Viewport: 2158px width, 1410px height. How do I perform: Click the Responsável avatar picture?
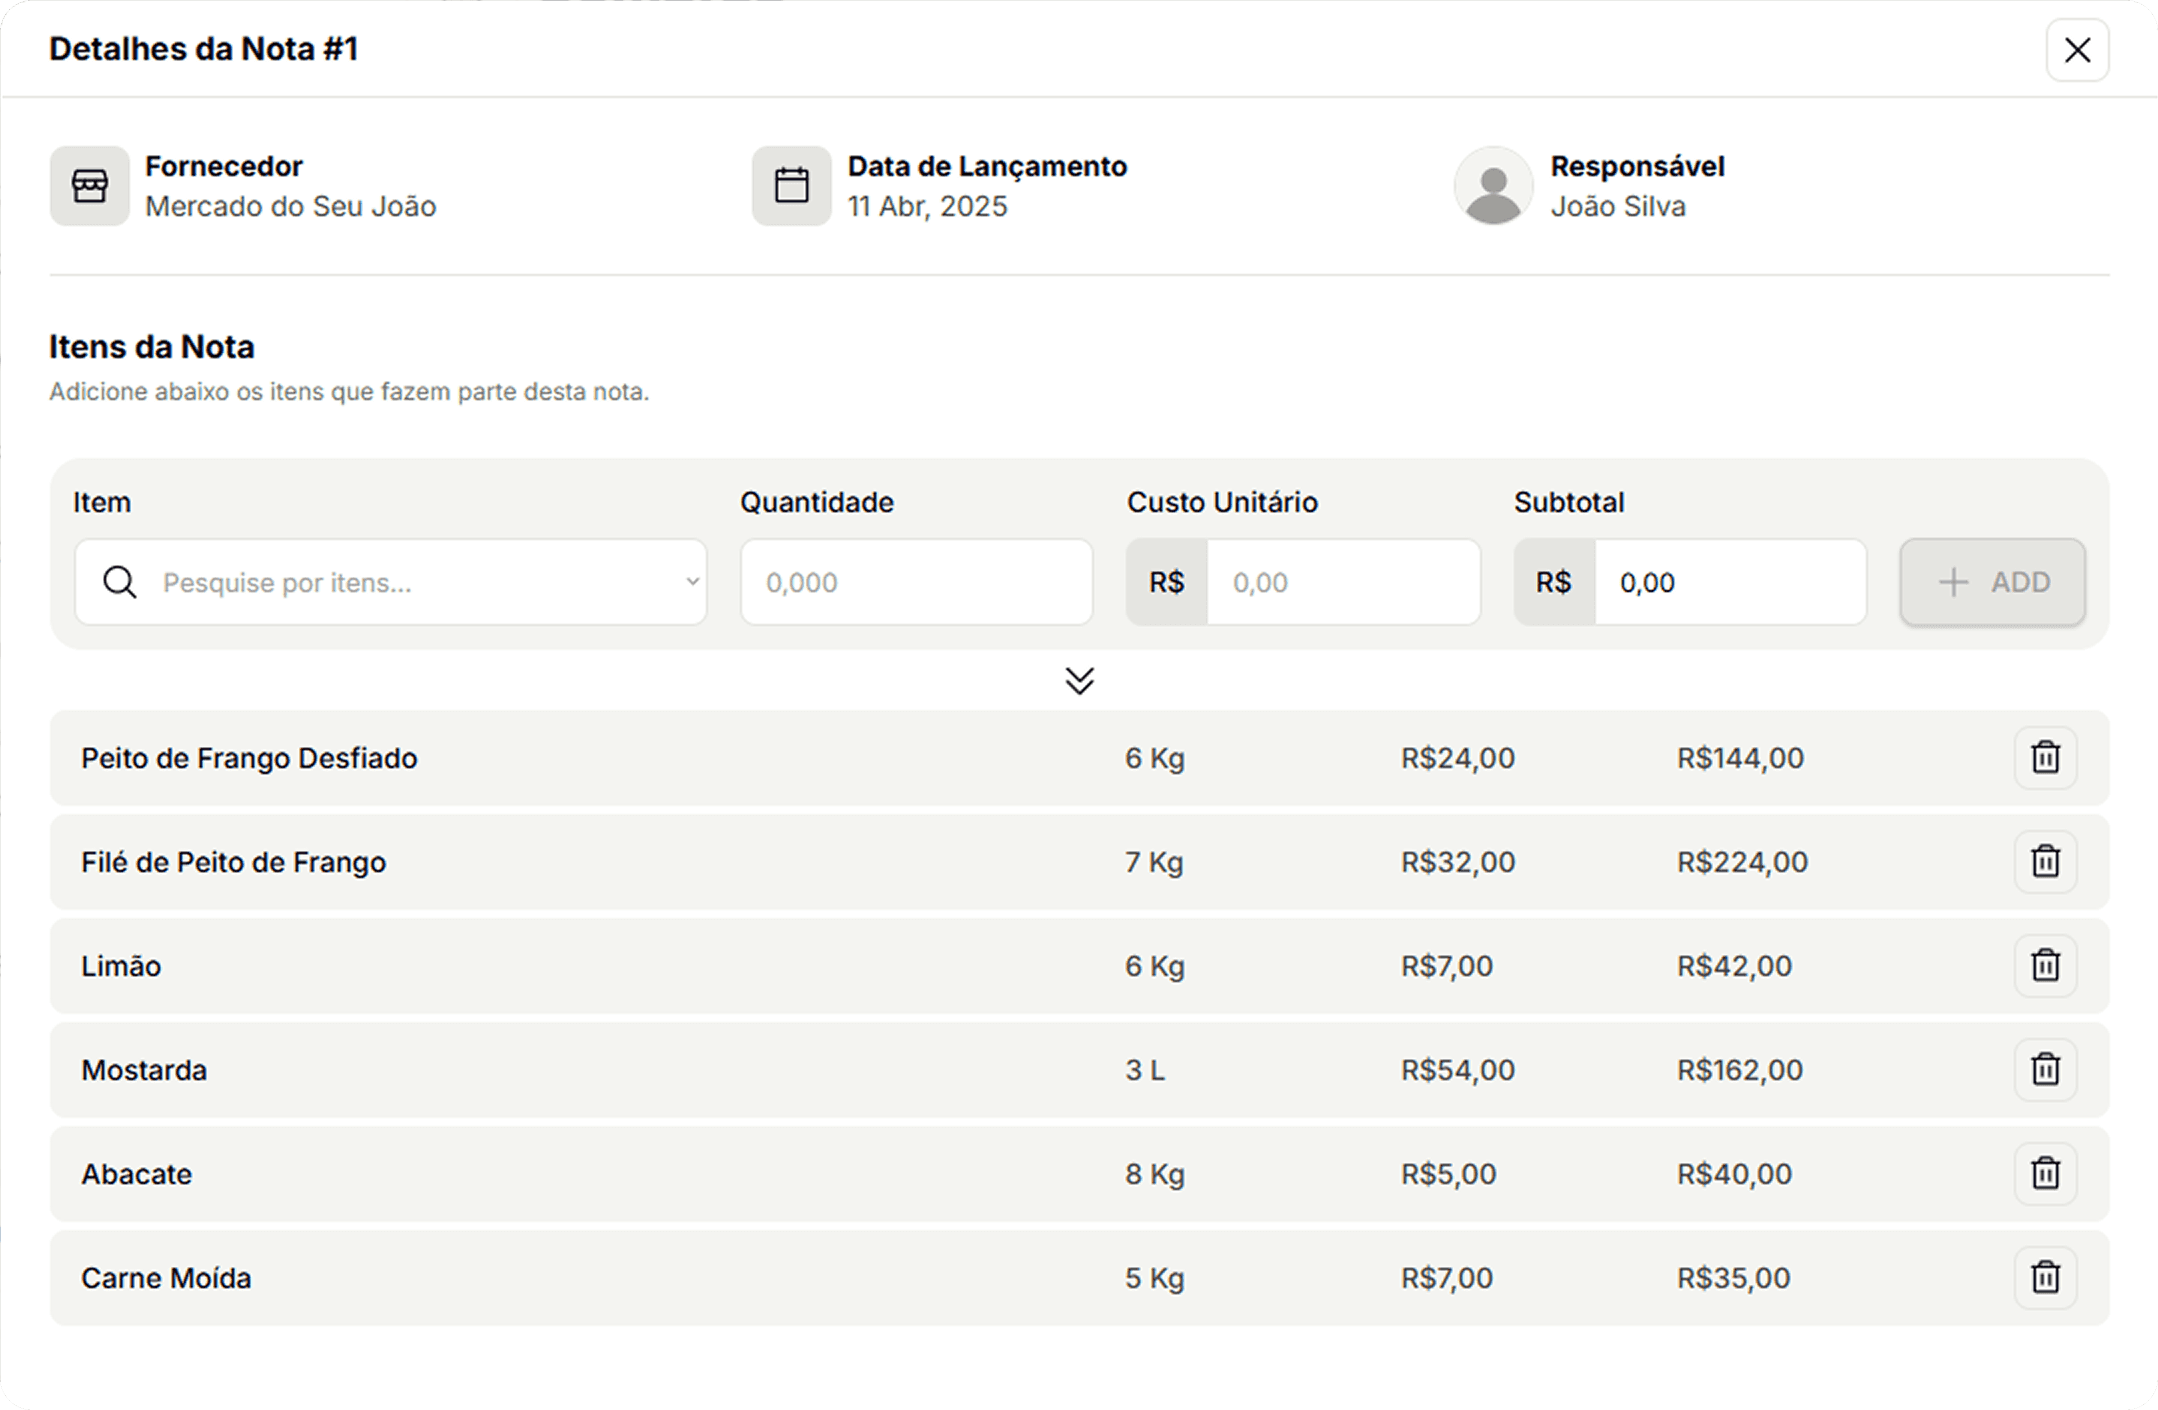(x=1493, y=186)
